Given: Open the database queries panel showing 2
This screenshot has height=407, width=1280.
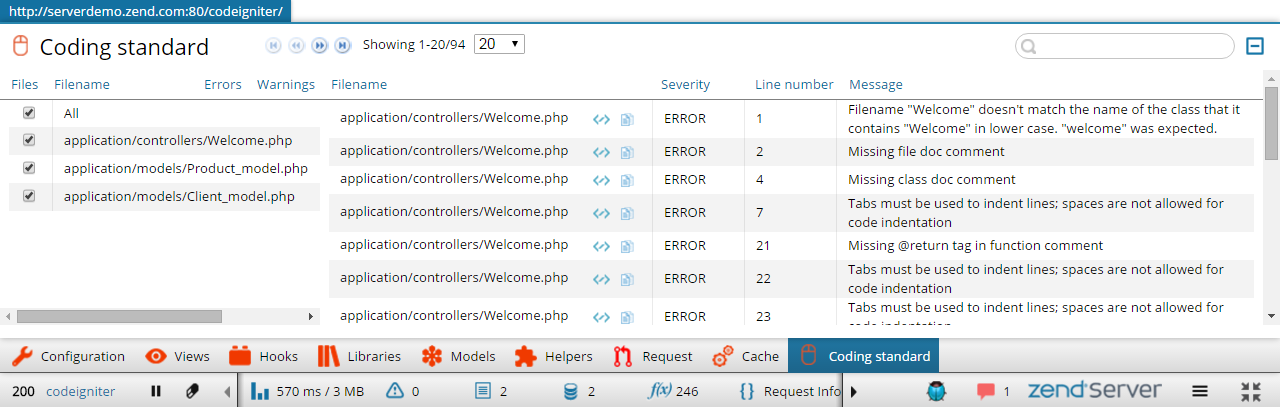Looking at the screenshot, I should click(x=579, y=391).
